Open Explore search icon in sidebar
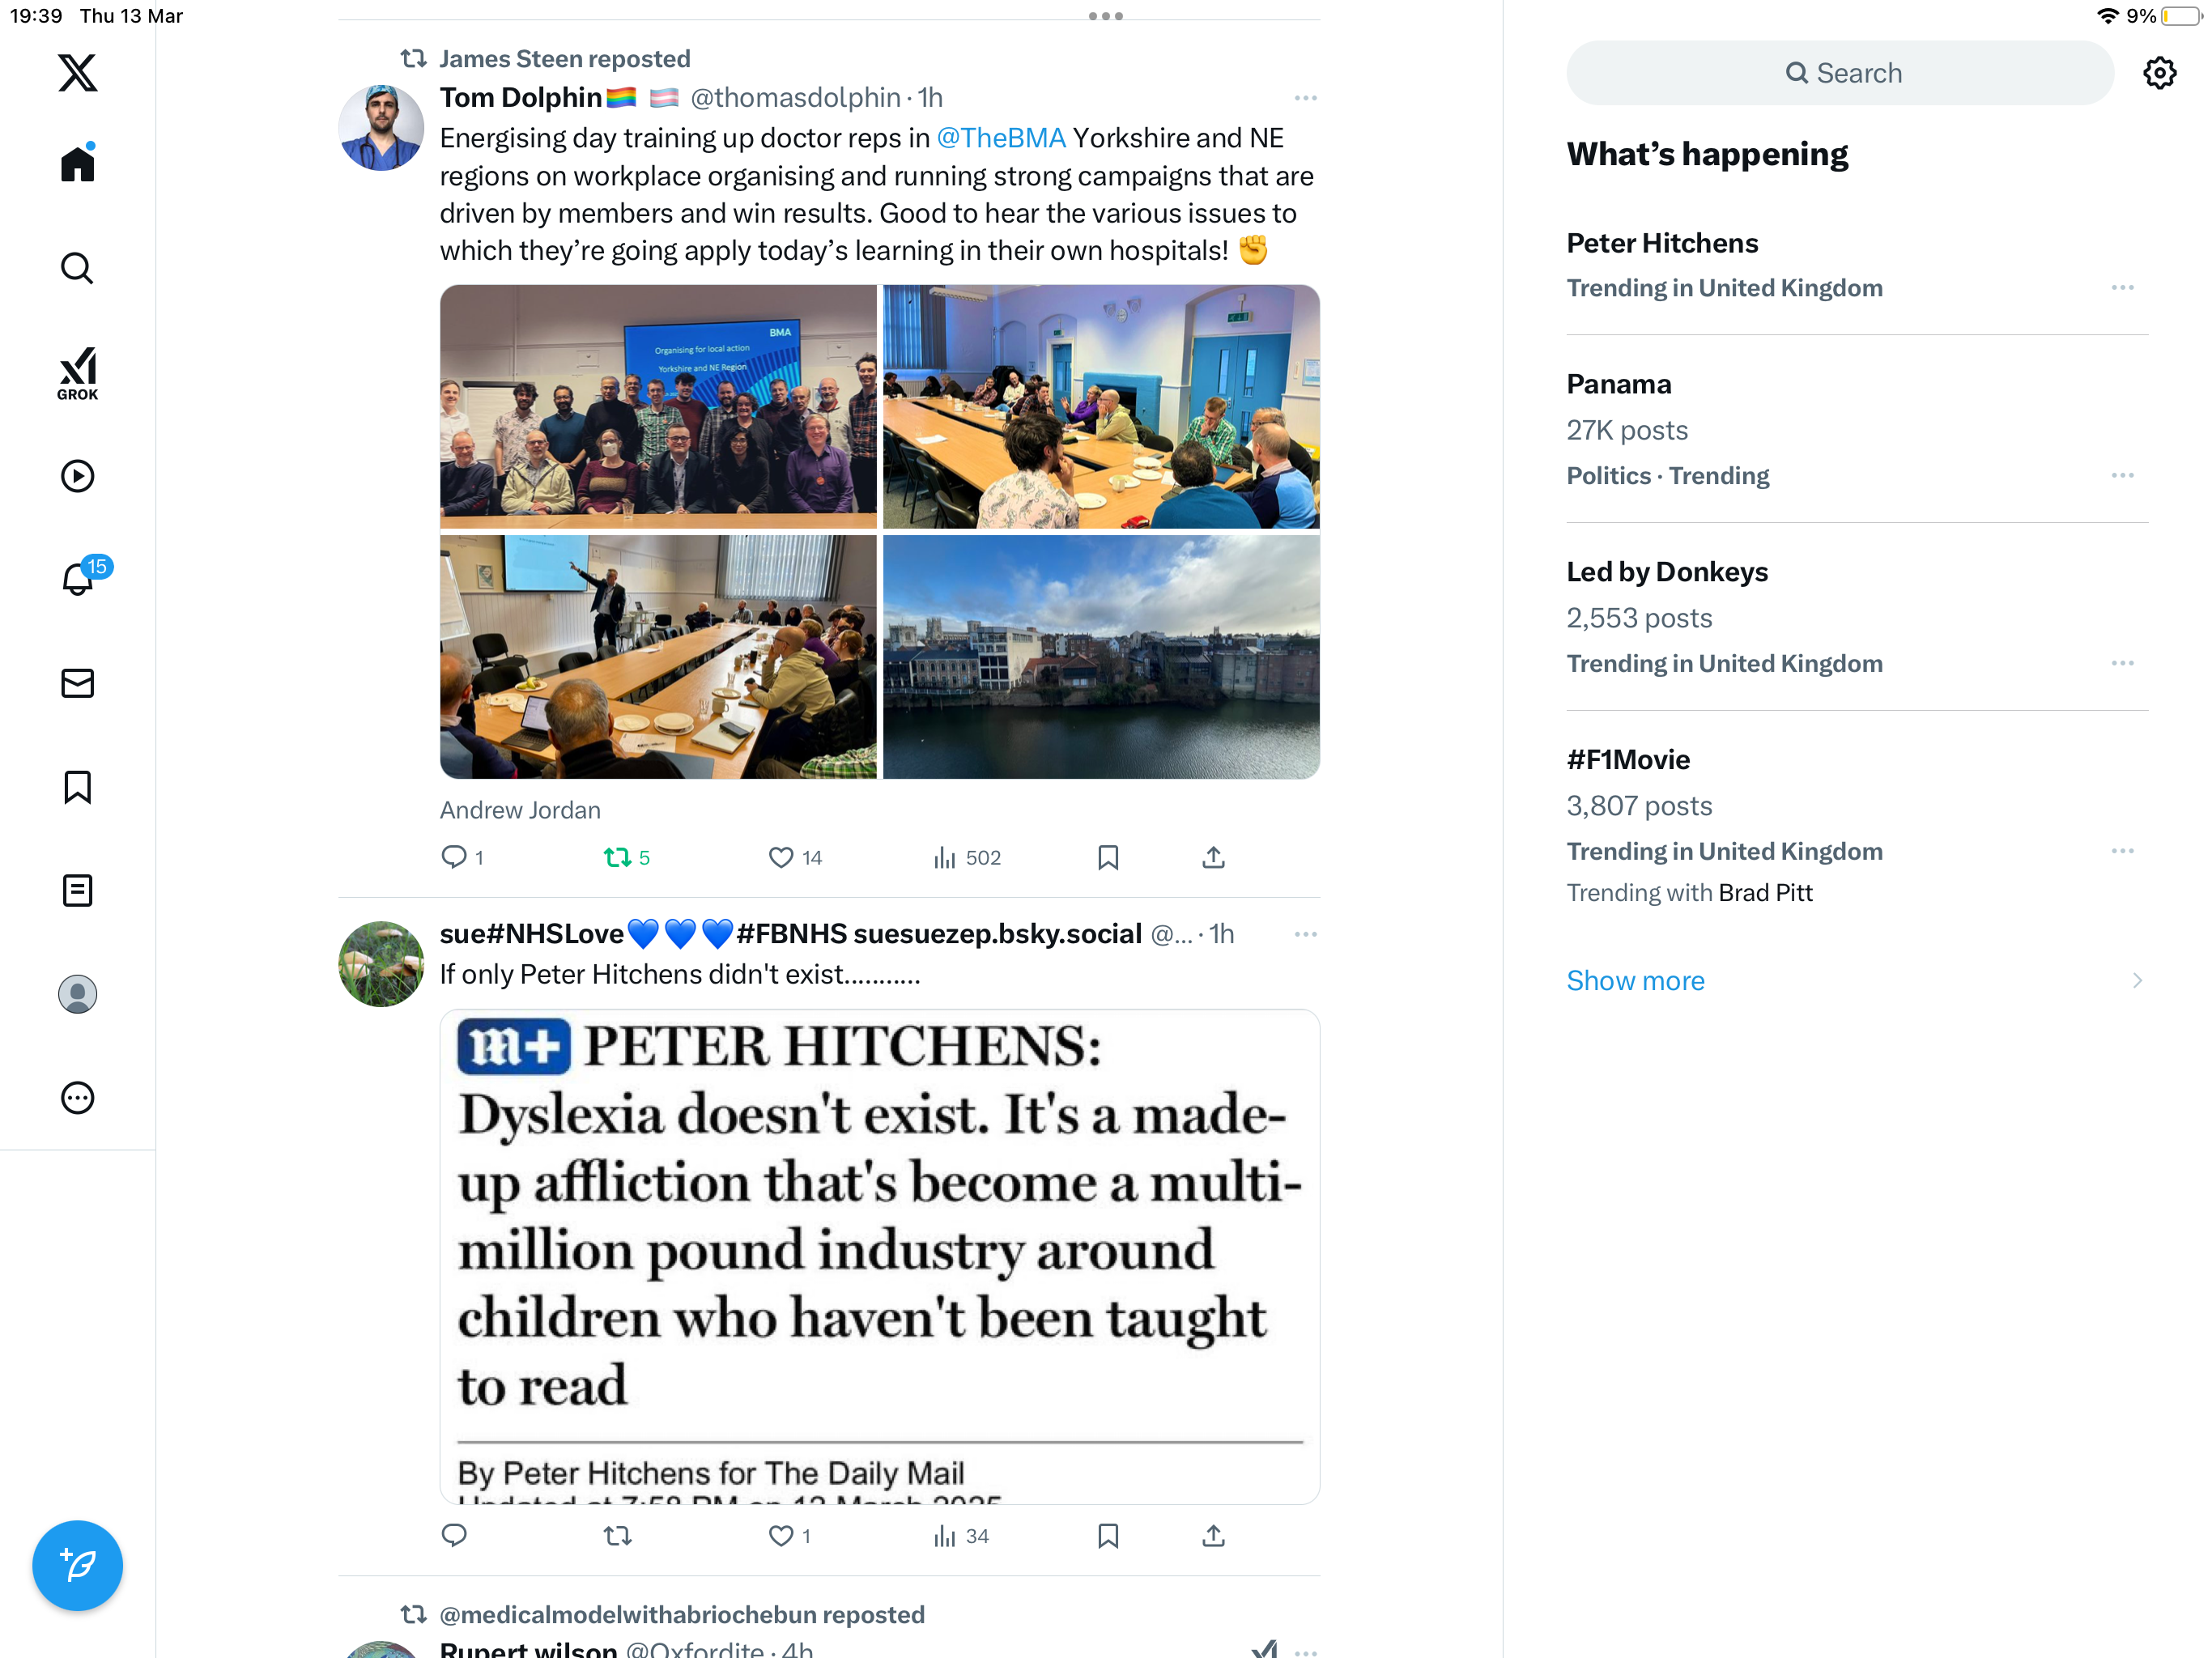 (x=77, y=268)
